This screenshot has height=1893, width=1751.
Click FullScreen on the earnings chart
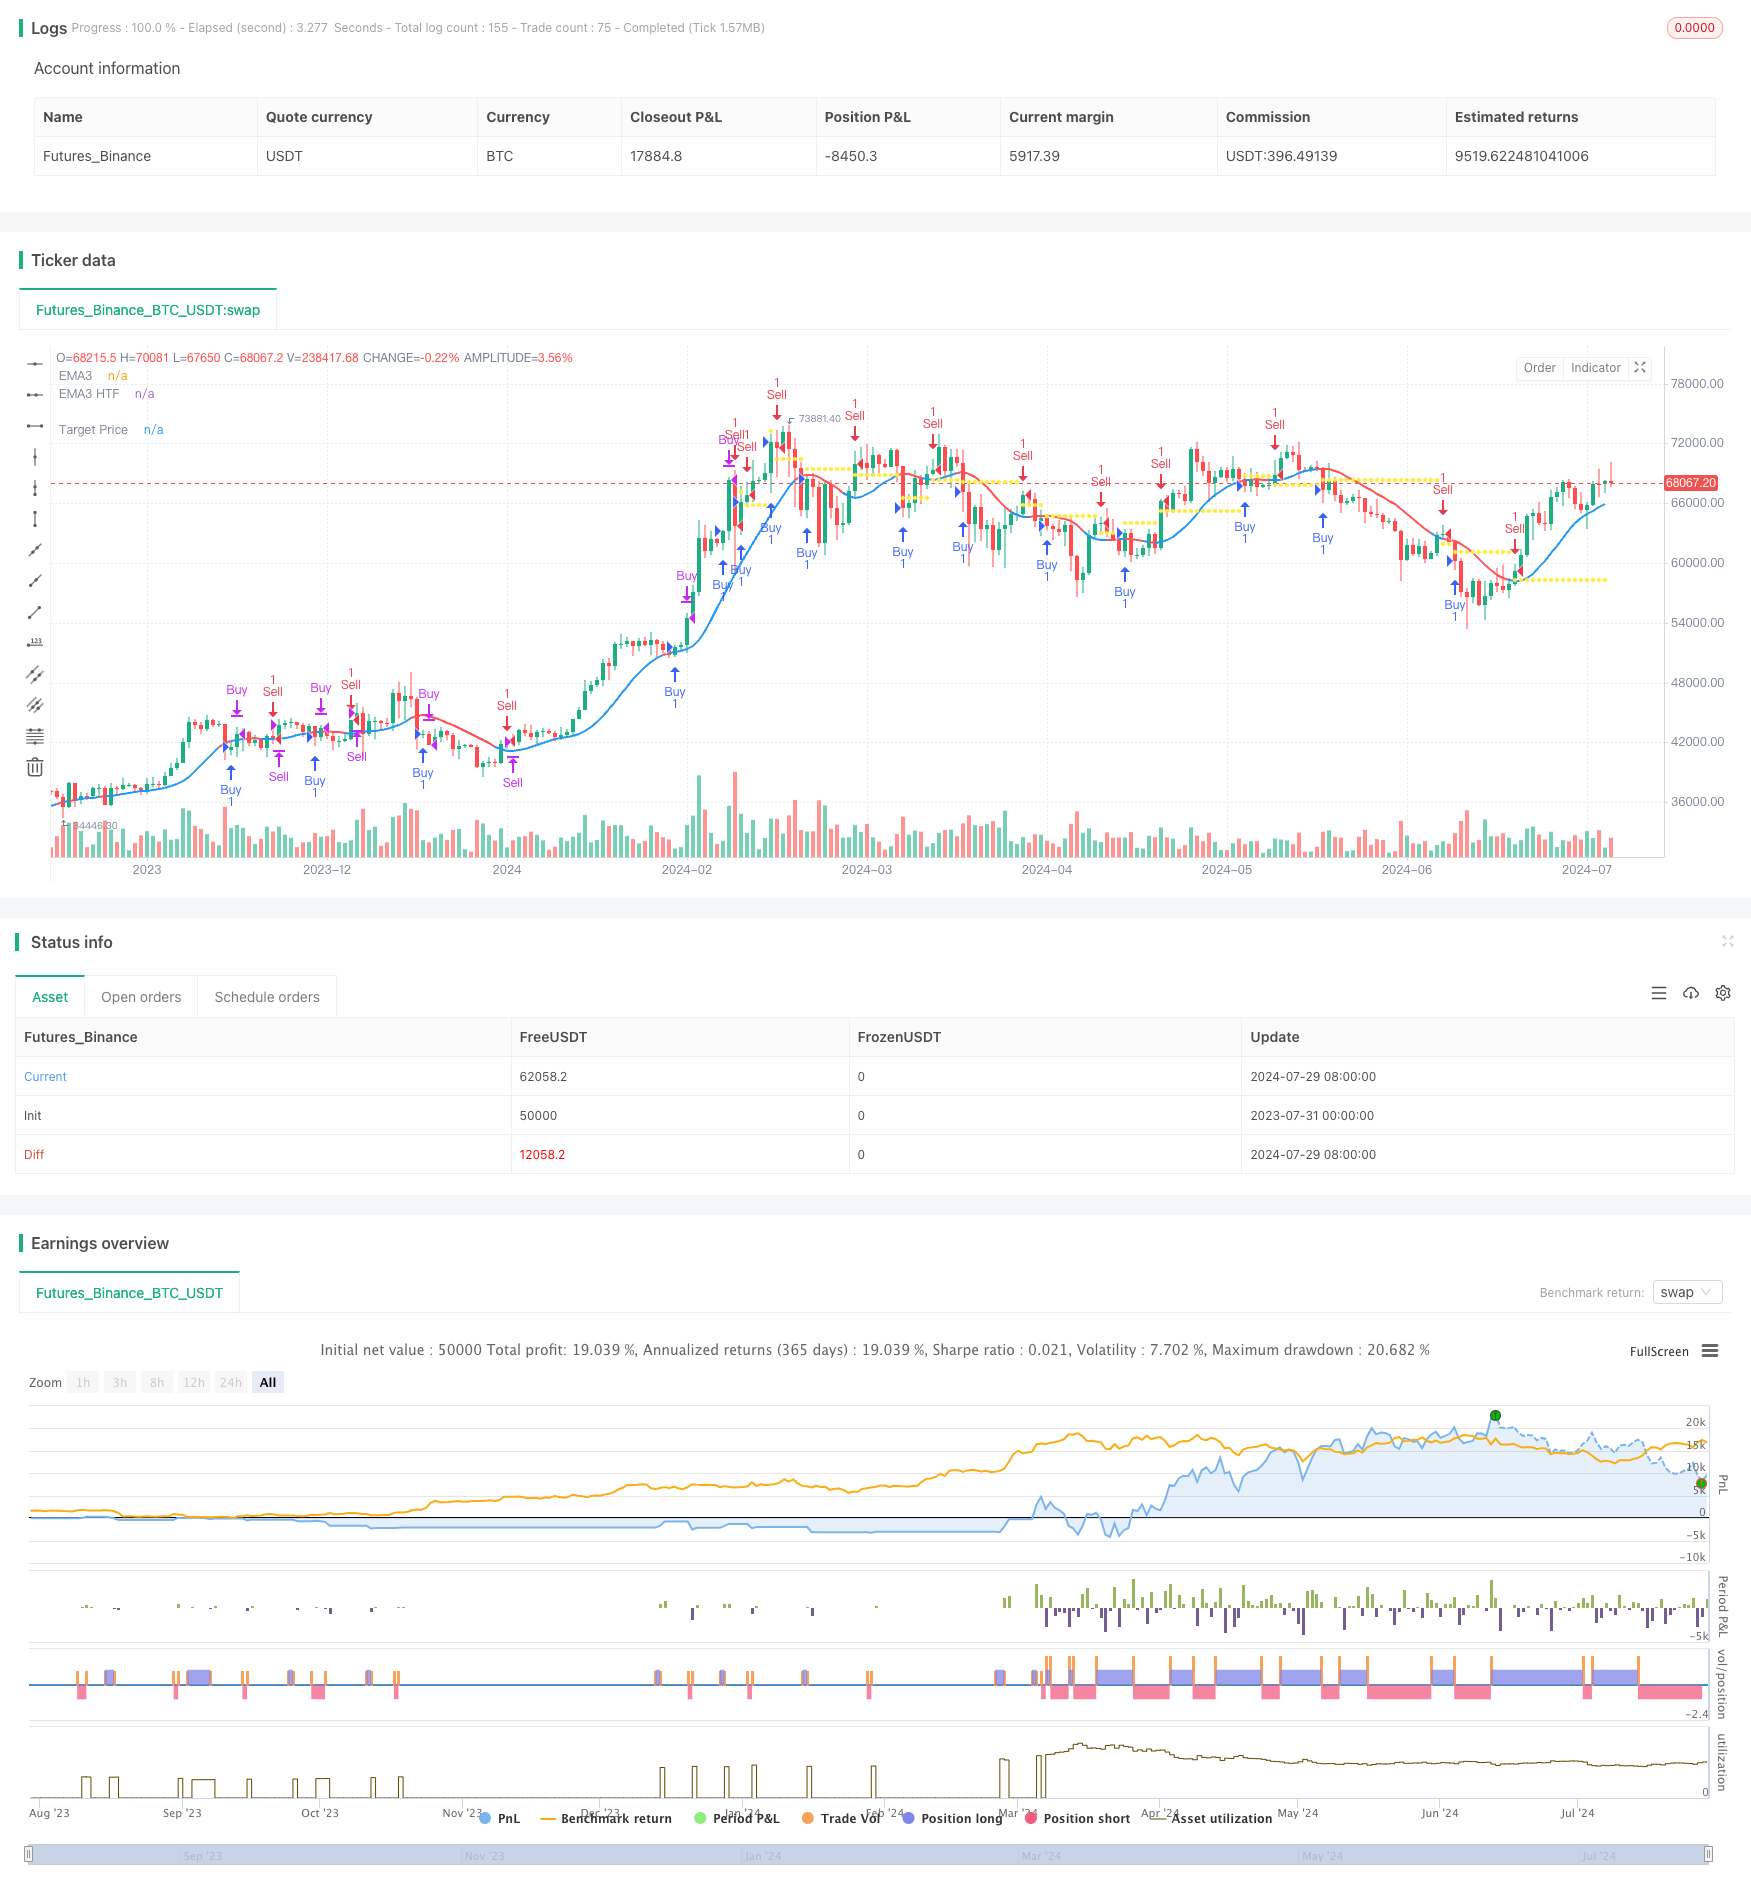1659,1351
